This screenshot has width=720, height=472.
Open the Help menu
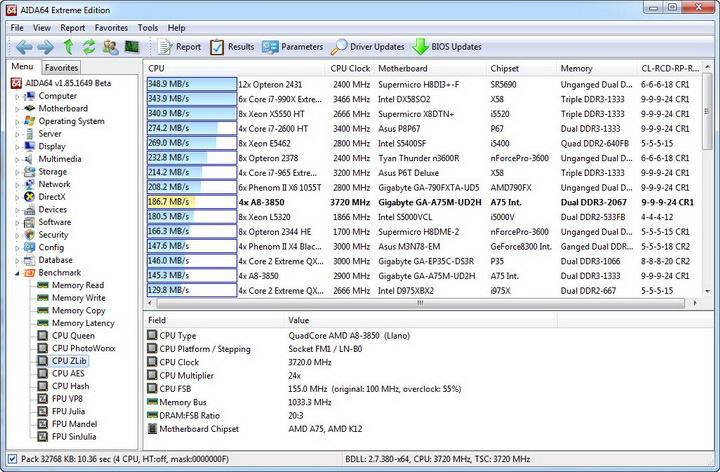(x=176, y=28)
